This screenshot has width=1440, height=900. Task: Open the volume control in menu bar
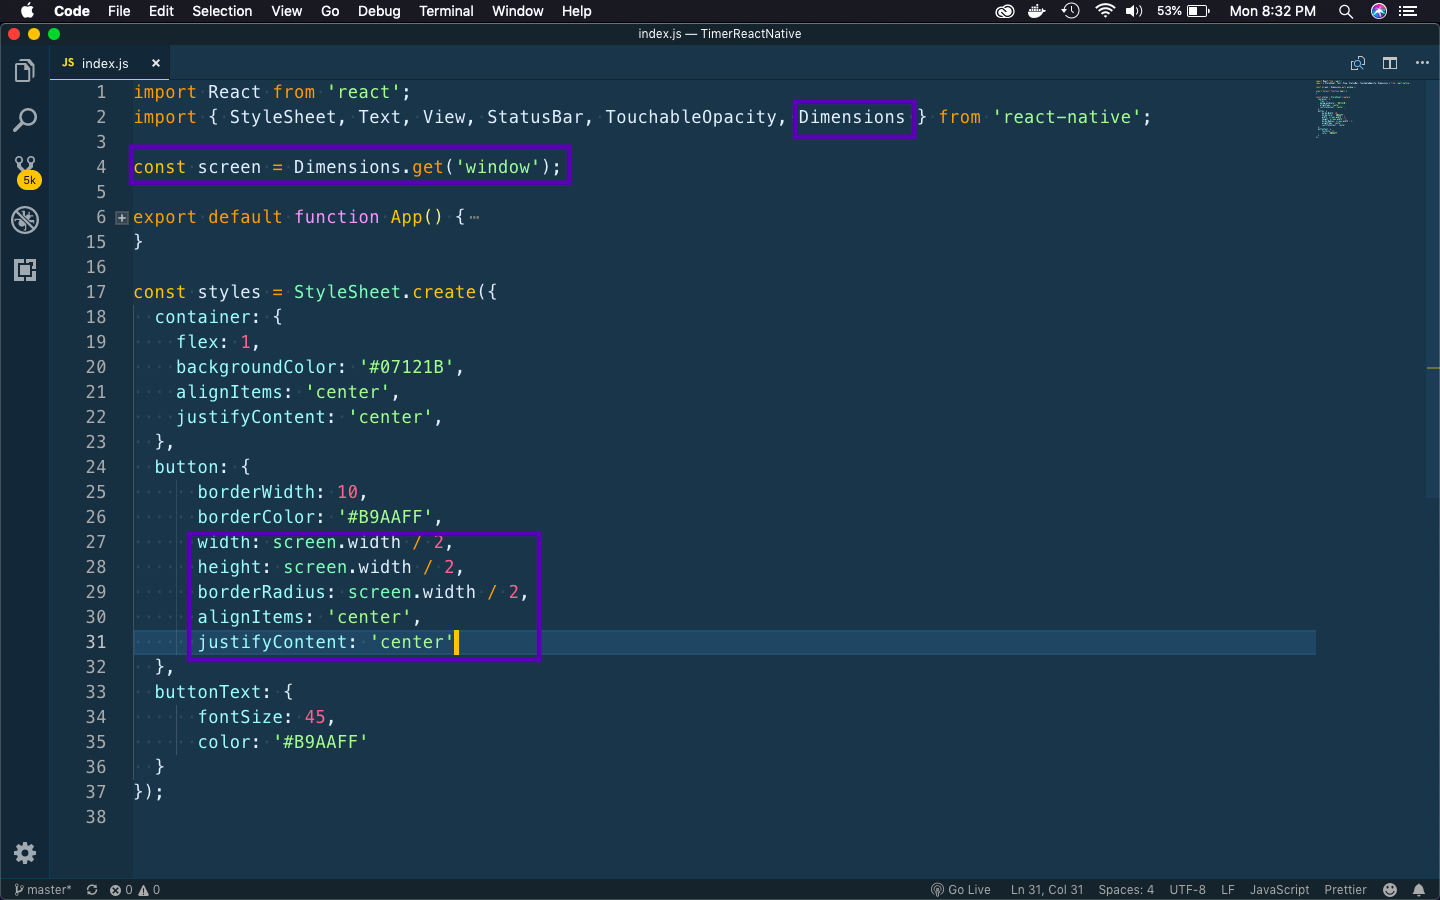1134,11
